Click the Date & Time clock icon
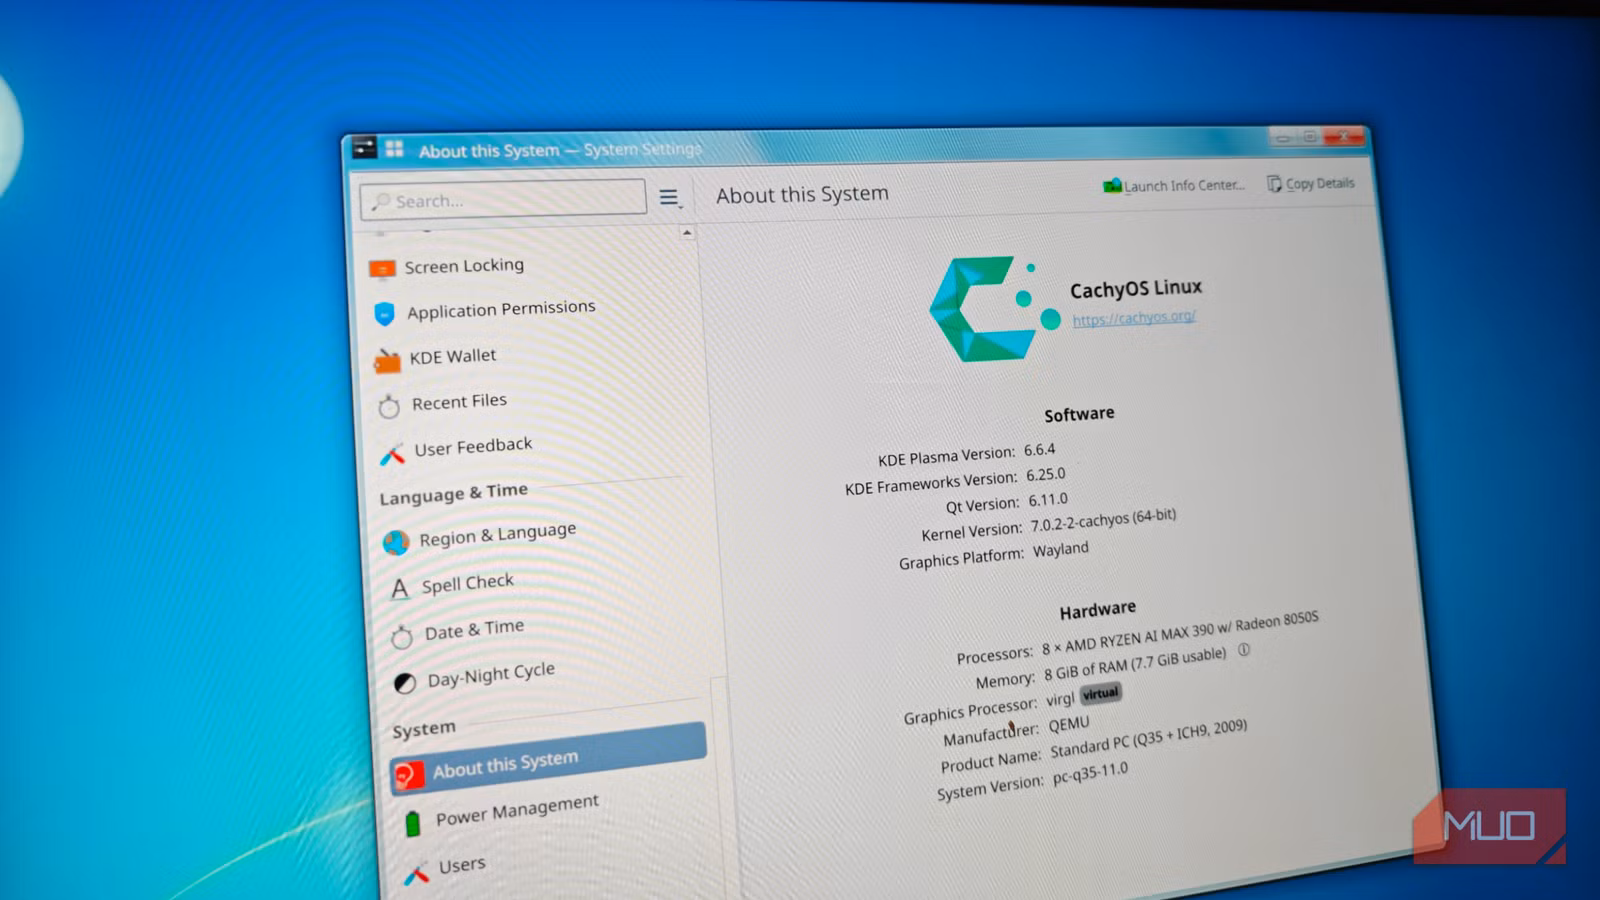 click(x=402, y=636)
